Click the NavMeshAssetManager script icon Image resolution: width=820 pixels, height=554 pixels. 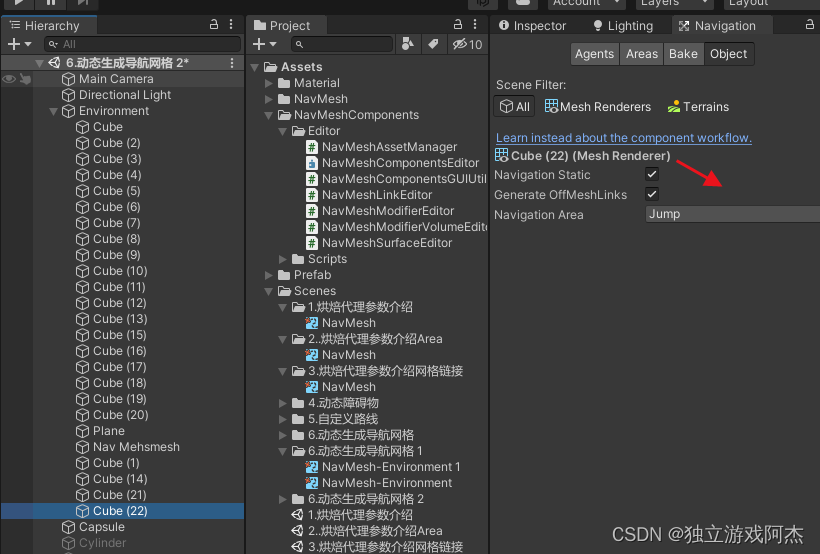click(x=312, y=147)
